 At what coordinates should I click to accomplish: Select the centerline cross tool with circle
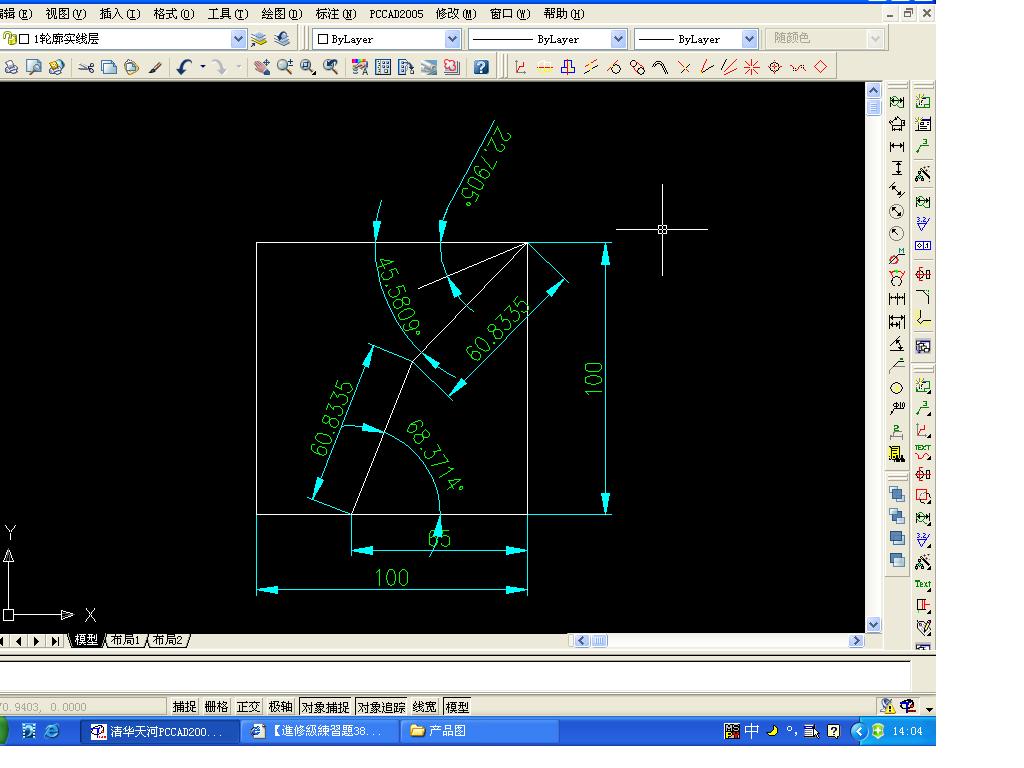pyautogui.click(x=775, y=67)
